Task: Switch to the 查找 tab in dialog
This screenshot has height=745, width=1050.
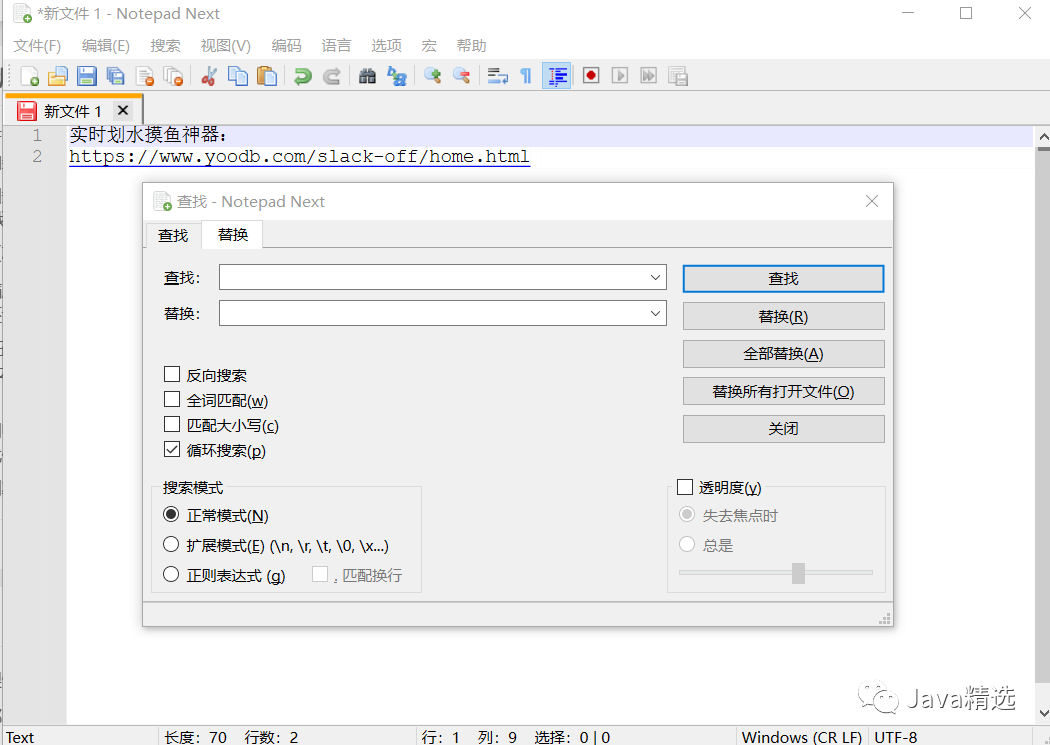Action: (173, 236)
